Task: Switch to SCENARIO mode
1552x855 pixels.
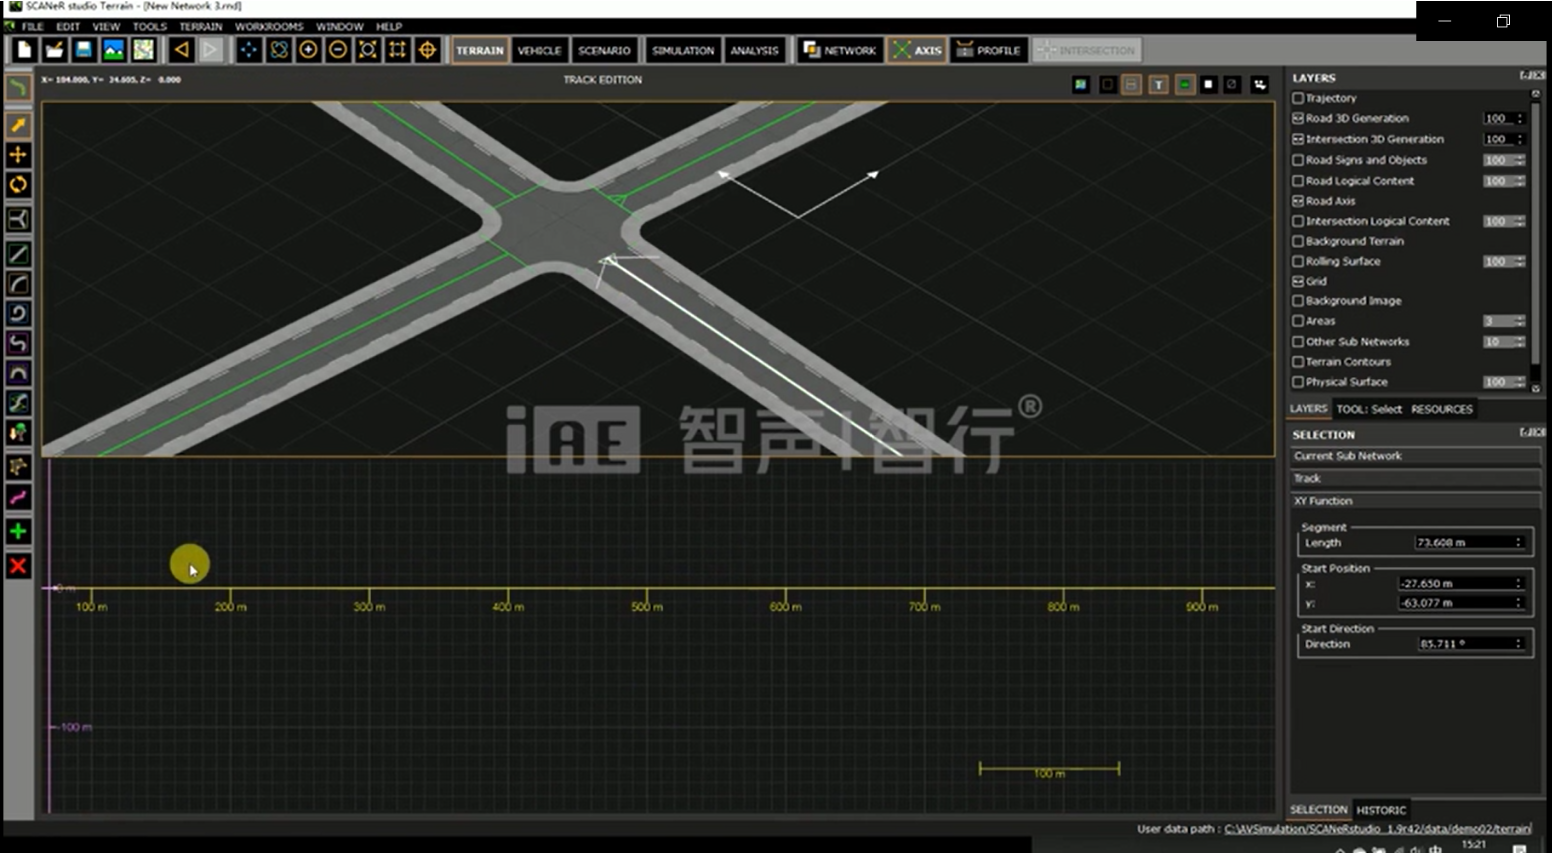Action: click(604, 50)
